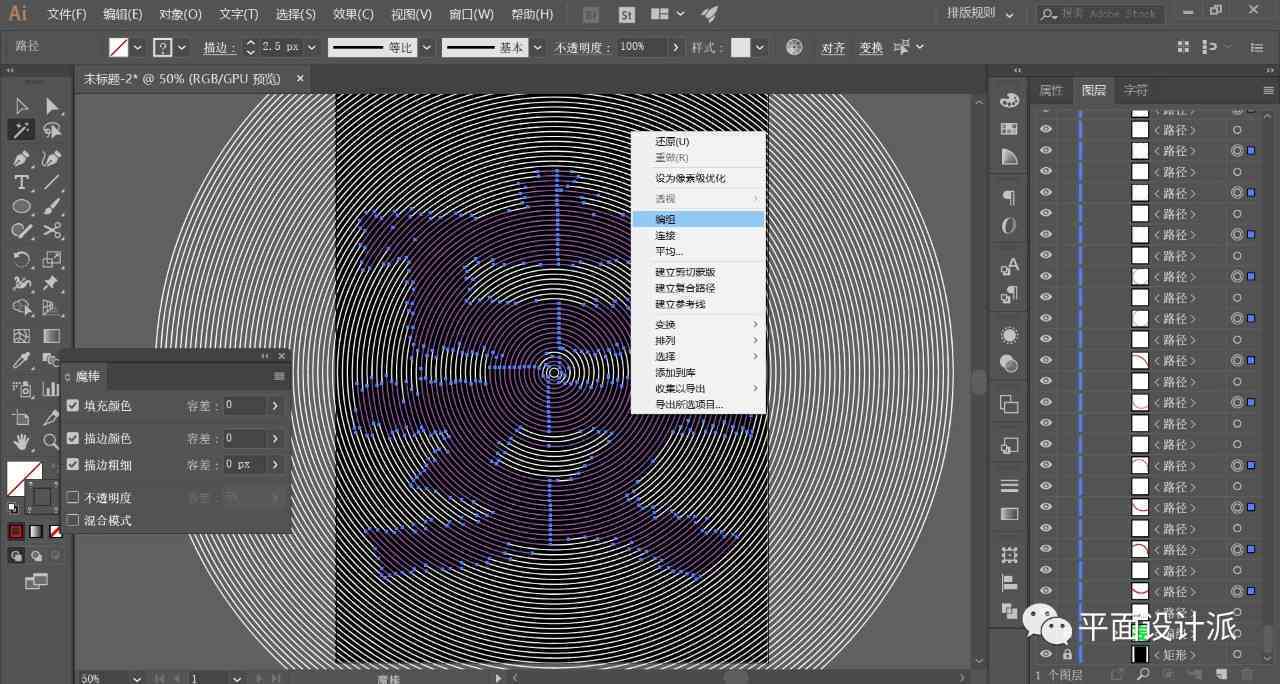Open the 效果(C) menu
1280x684 pixels.
[x=353, y=14]
